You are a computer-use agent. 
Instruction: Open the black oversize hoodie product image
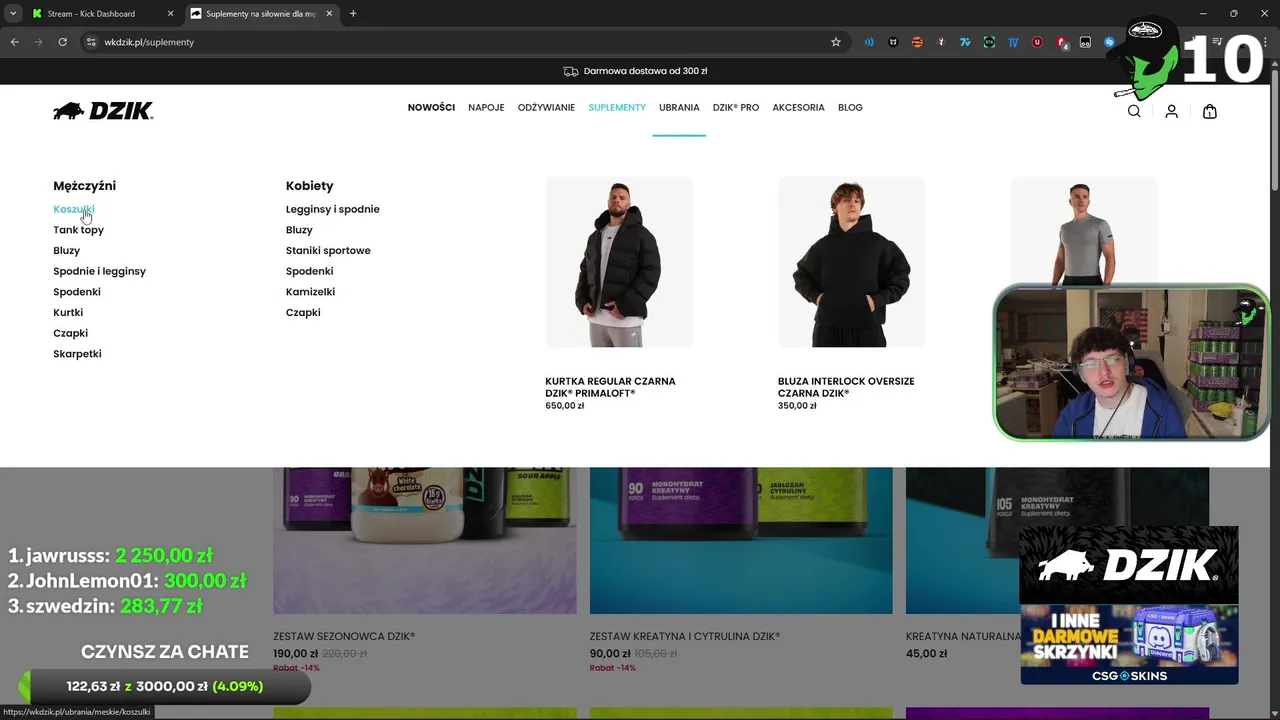point(851,262)
